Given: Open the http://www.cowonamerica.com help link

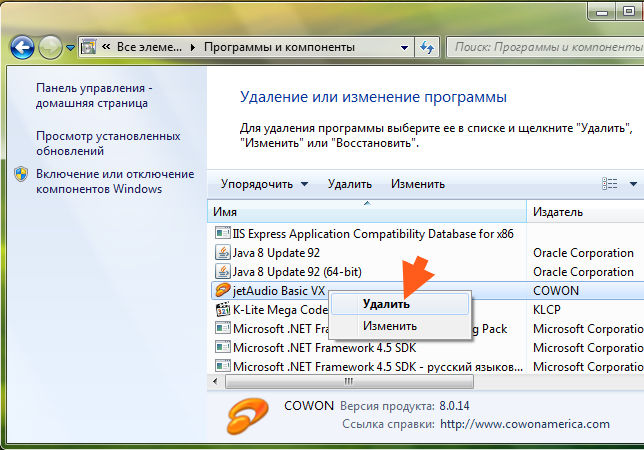Looking at the screenshot, I should coord(525,424).
